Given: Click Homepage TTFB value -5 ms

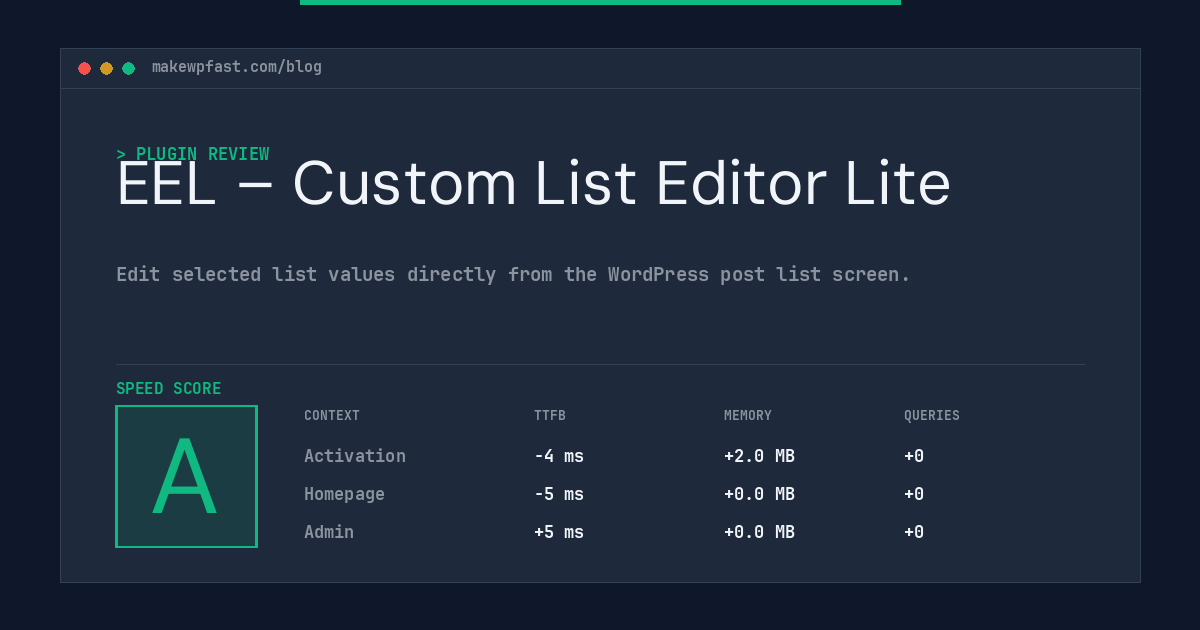Looking at the screenshot, I should 559,494.
